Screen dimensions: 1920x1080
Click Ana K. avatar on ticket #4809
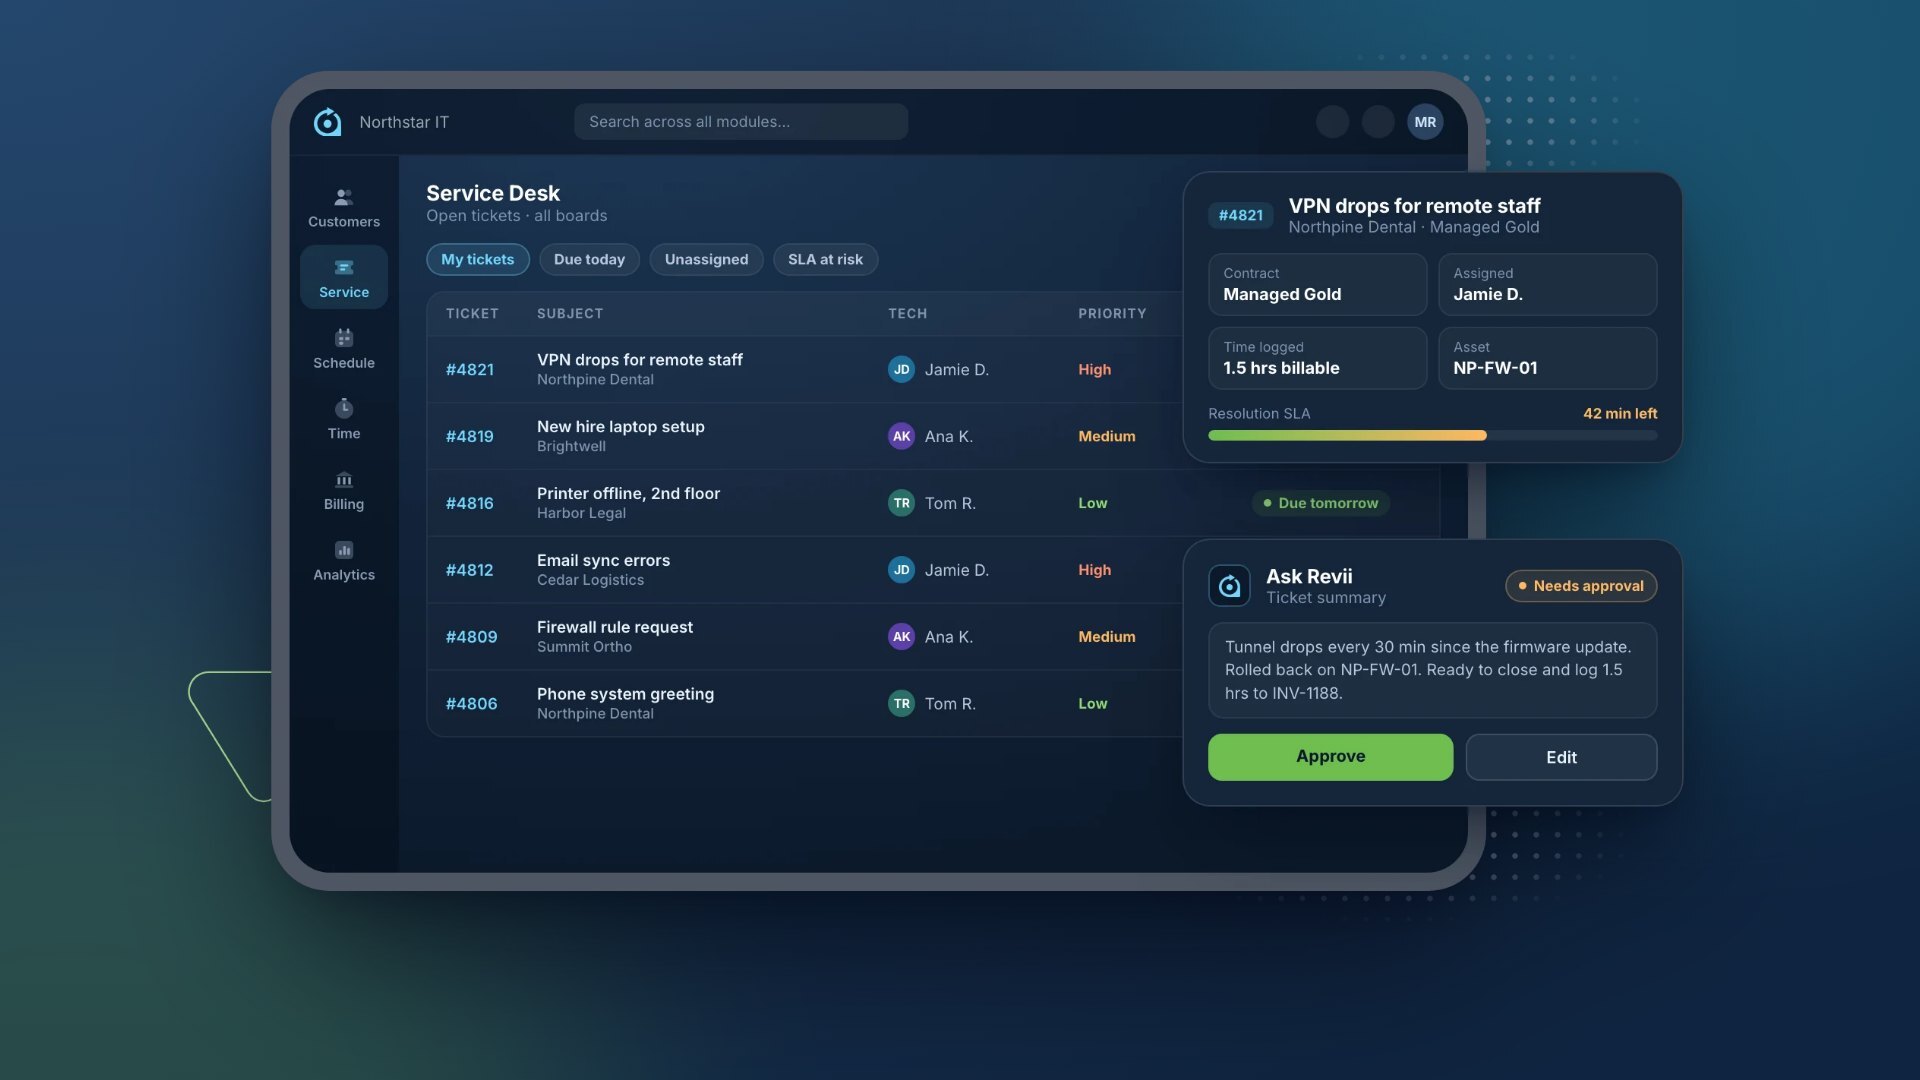click(x=901, y=637)
